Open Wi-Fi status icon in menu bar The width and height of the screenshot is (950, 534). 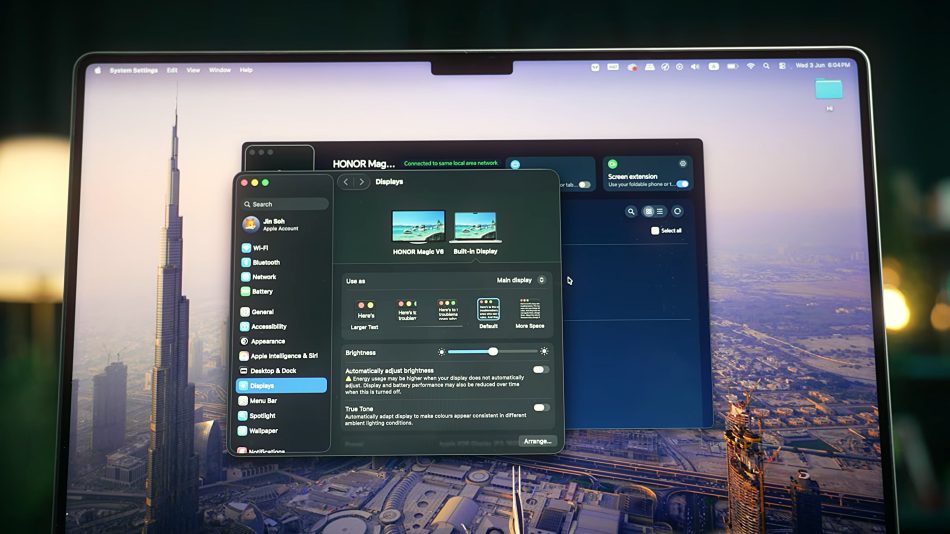coord(751,66)
